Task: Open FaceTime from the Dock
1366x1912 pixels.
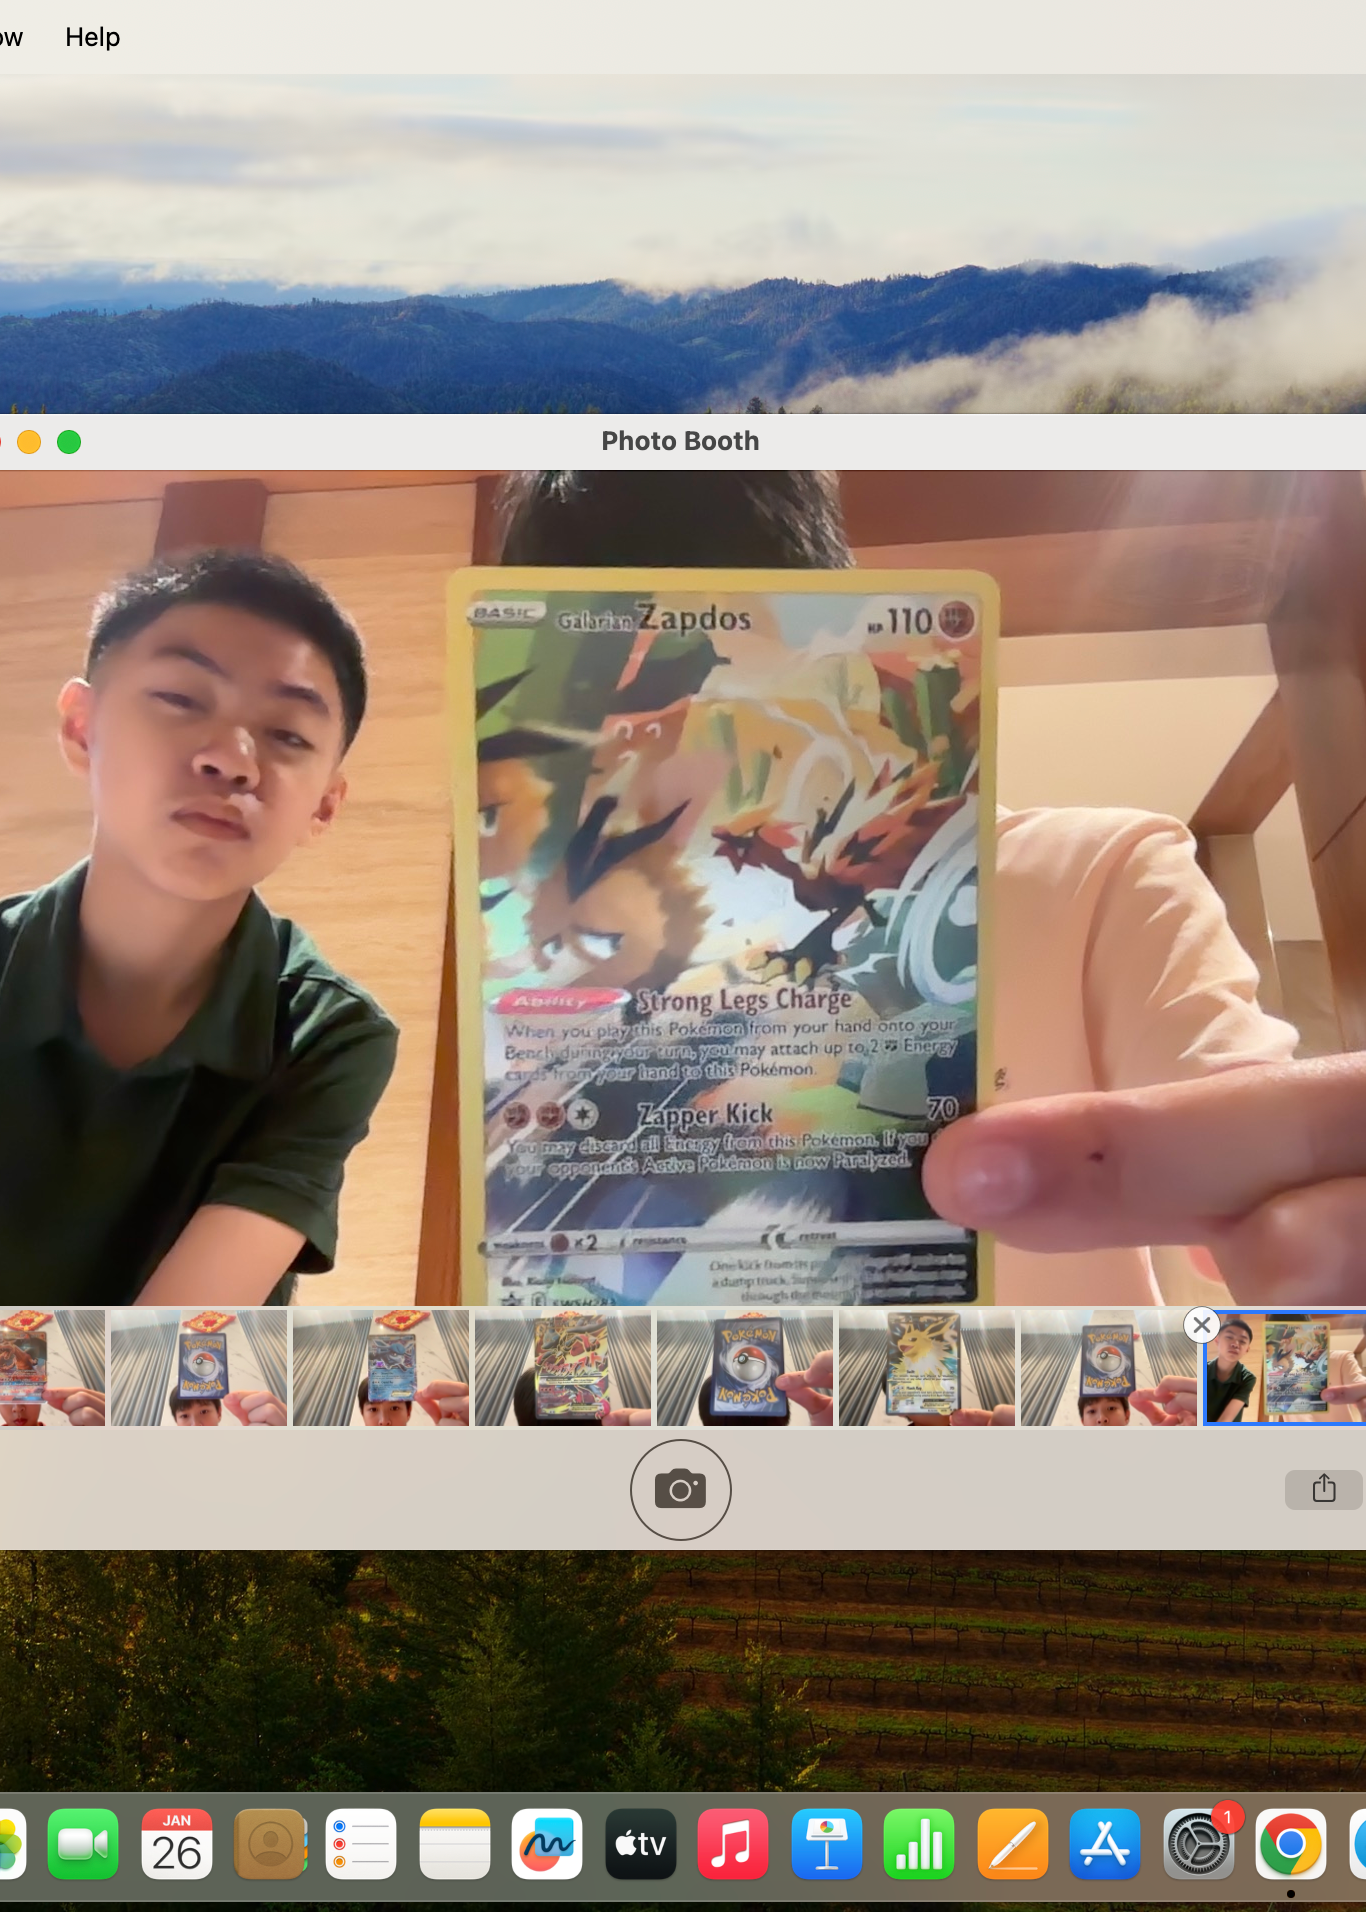Action: [x=83, y=1844]
